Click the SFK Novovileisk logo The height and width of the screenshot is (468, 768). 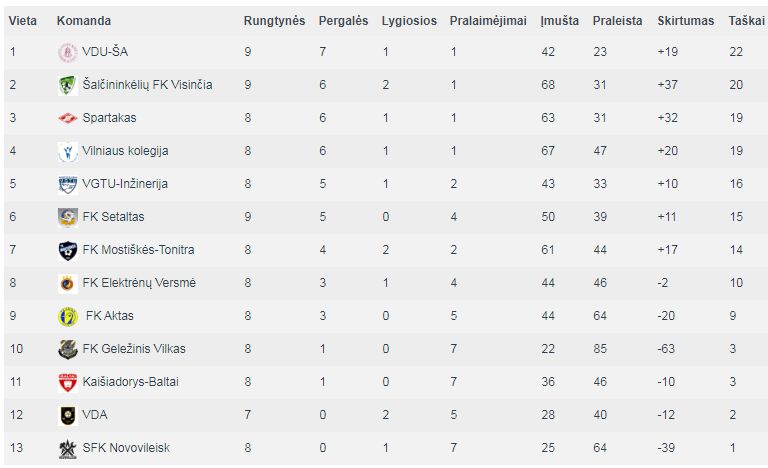coord(68,448)
